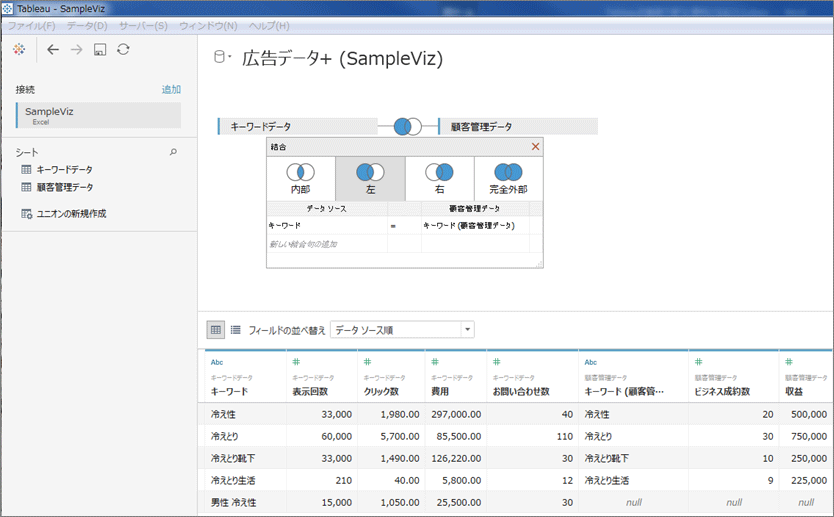834x517 pixels.
Task: Select 内部 inner join type
Action: 301,179
